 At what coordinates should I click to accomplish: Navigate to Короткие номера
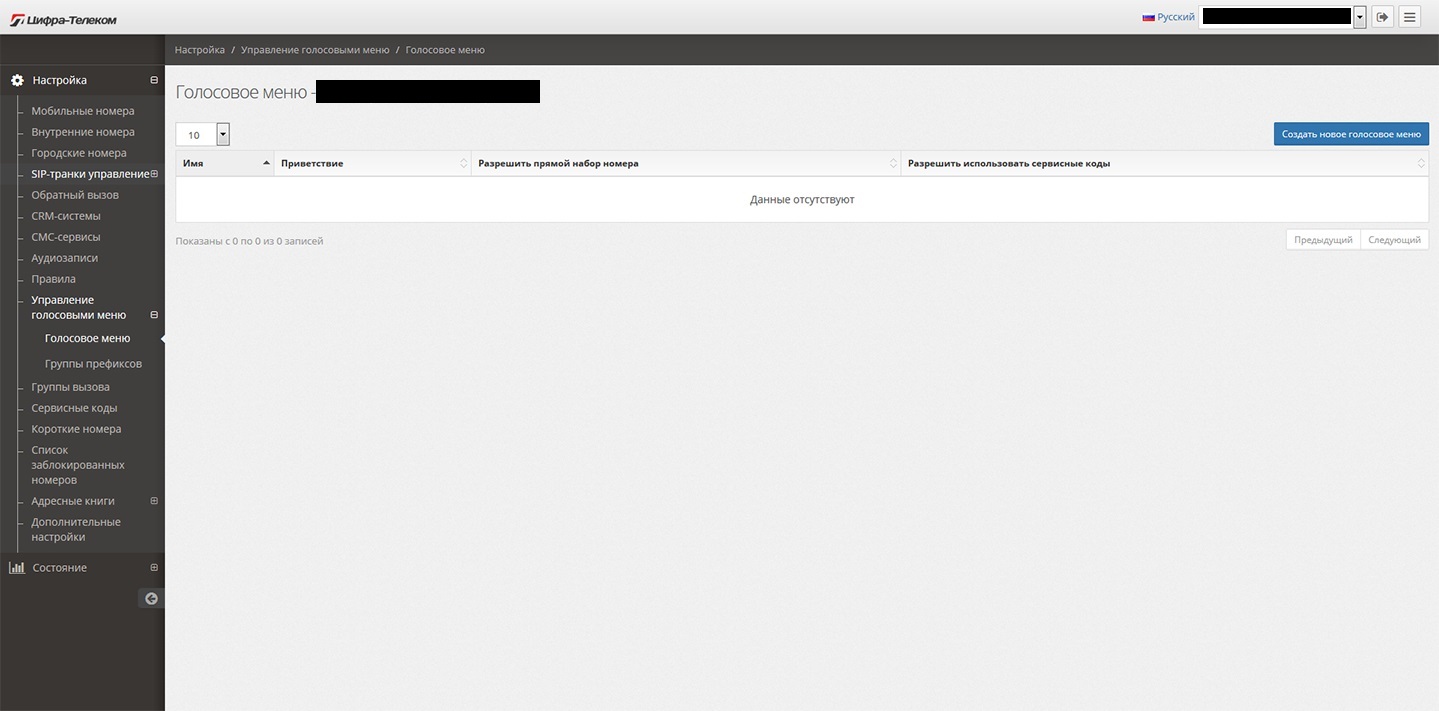tap(76, 429)
